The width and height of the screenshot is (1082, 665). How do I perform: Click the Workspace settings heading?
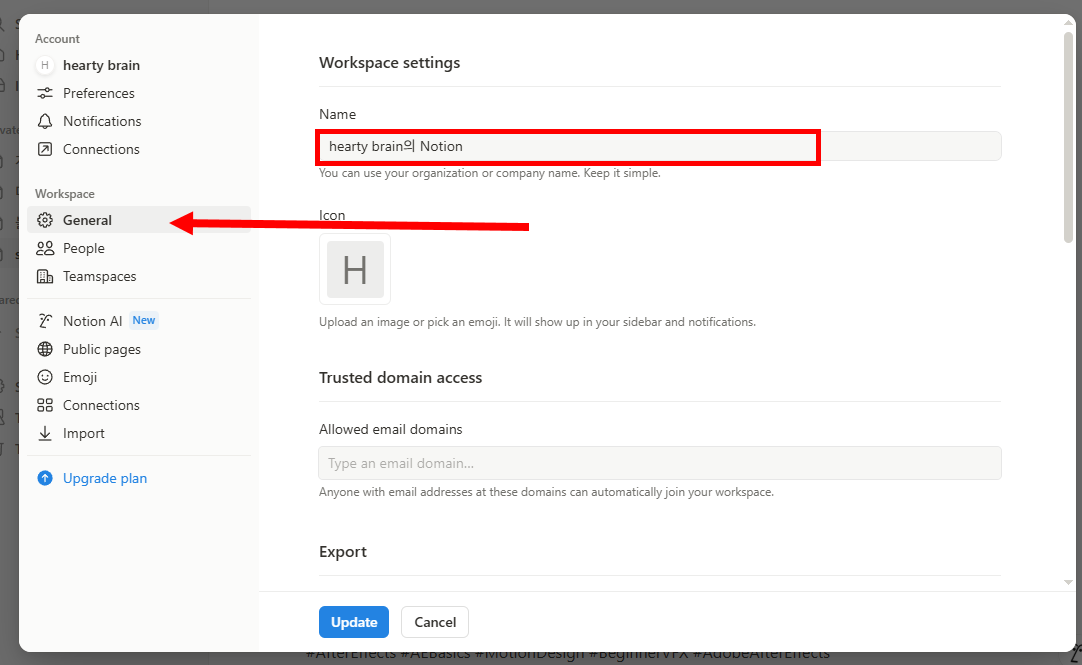click(x=389, y=63)
